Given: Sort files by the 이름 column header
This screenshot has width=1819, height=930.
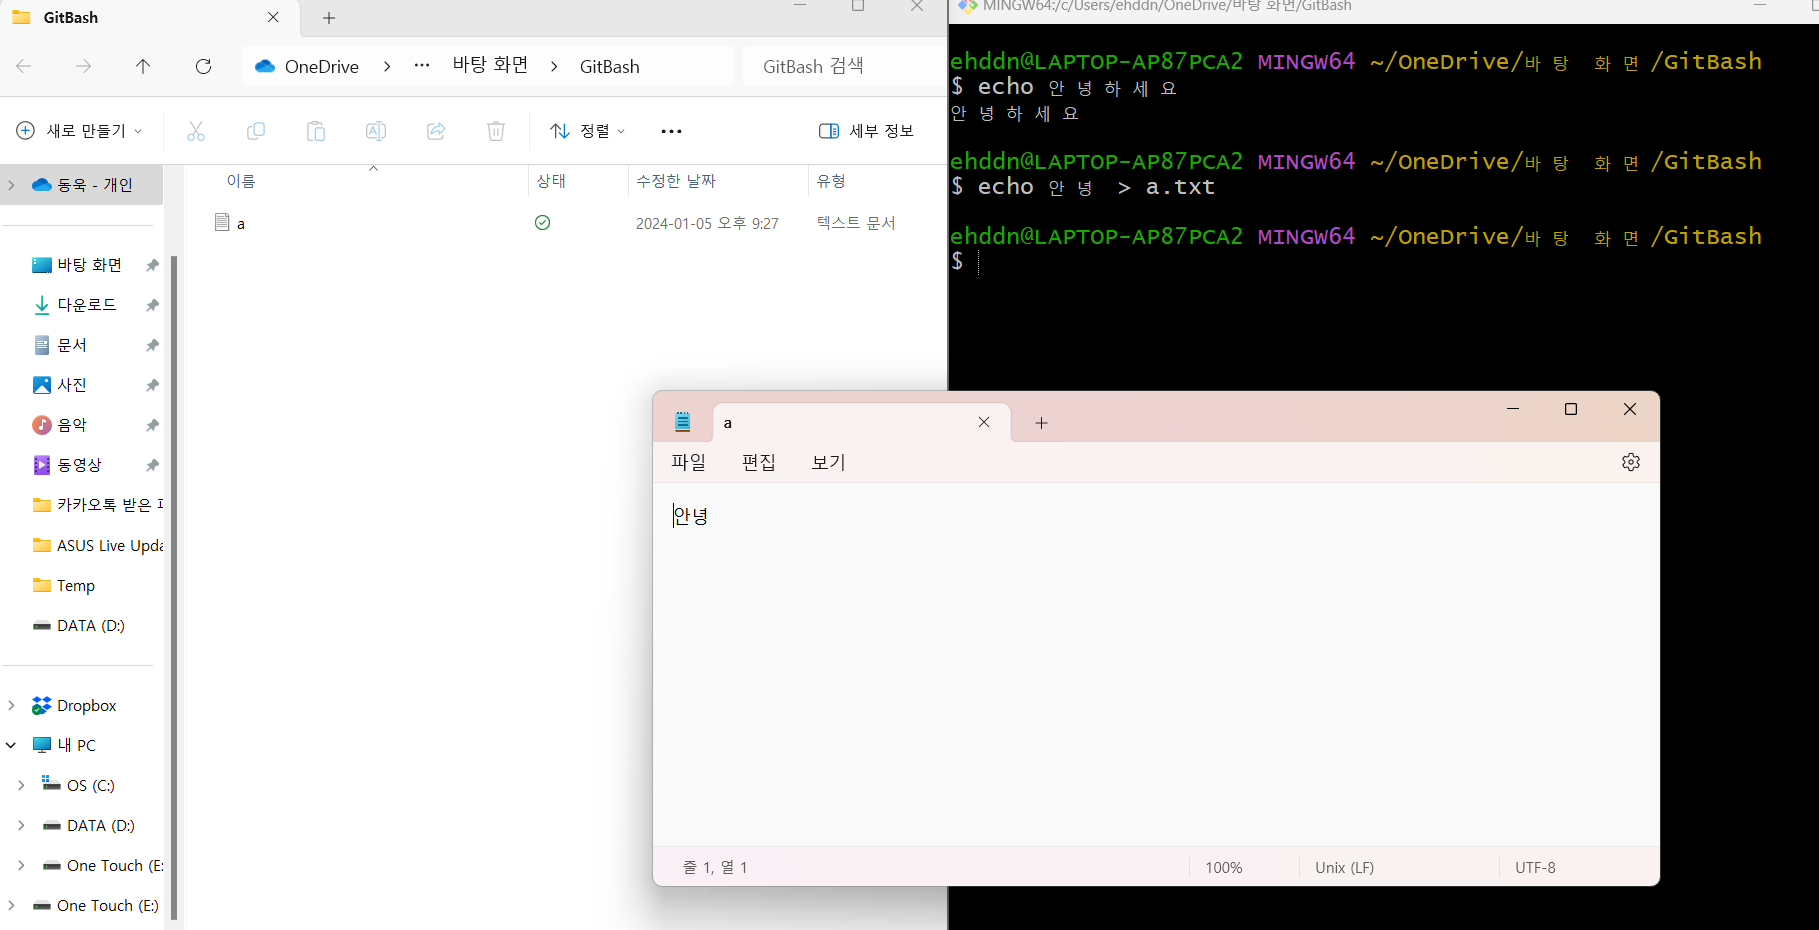Looking at the screenshot, I should point(241,181).
